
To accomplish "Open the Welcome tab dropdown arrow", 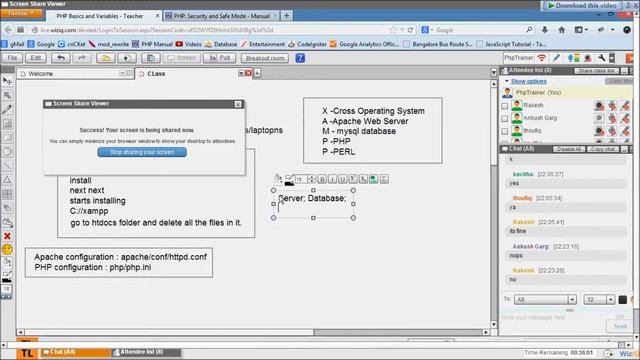I will coord(122,73).
